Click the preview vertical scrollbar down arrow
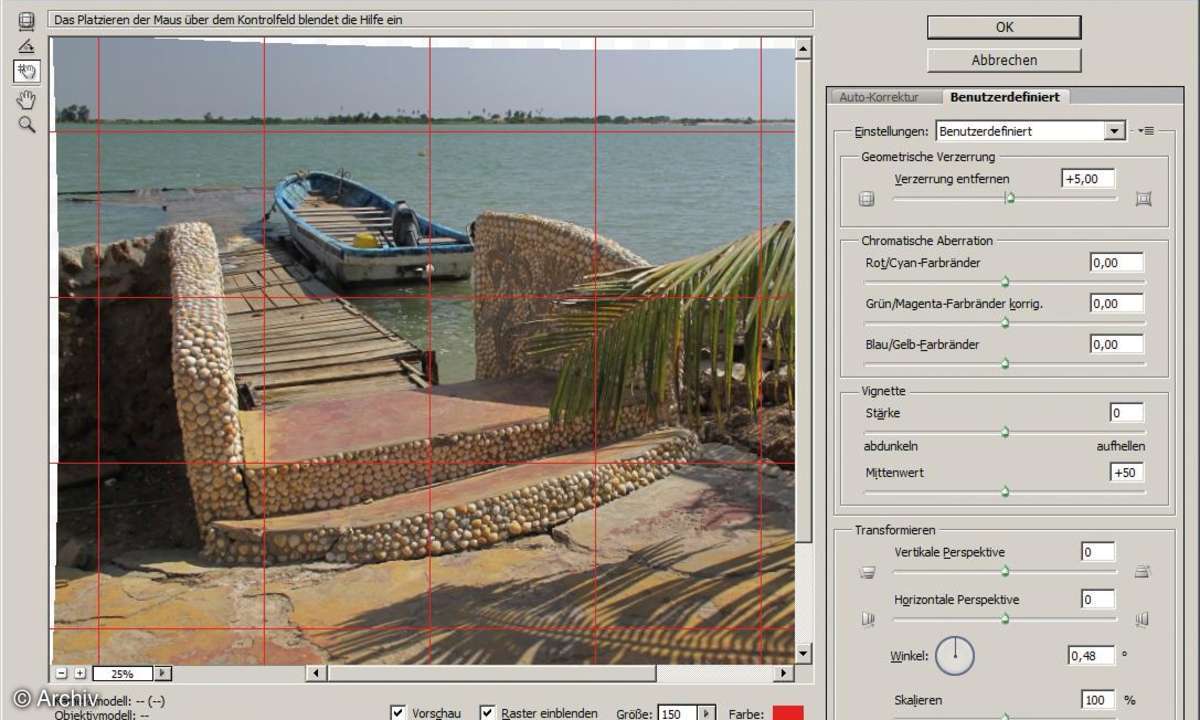 803,653
